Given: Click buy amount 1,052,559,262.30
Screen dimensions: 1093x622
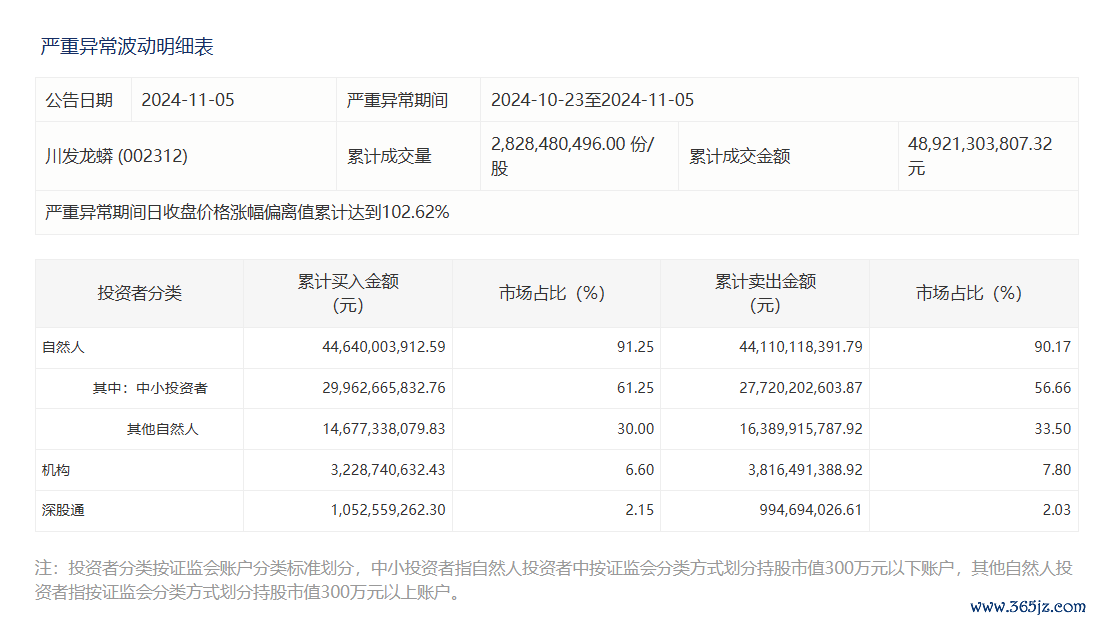Looking at the screenshot, I should pos(388,510).
